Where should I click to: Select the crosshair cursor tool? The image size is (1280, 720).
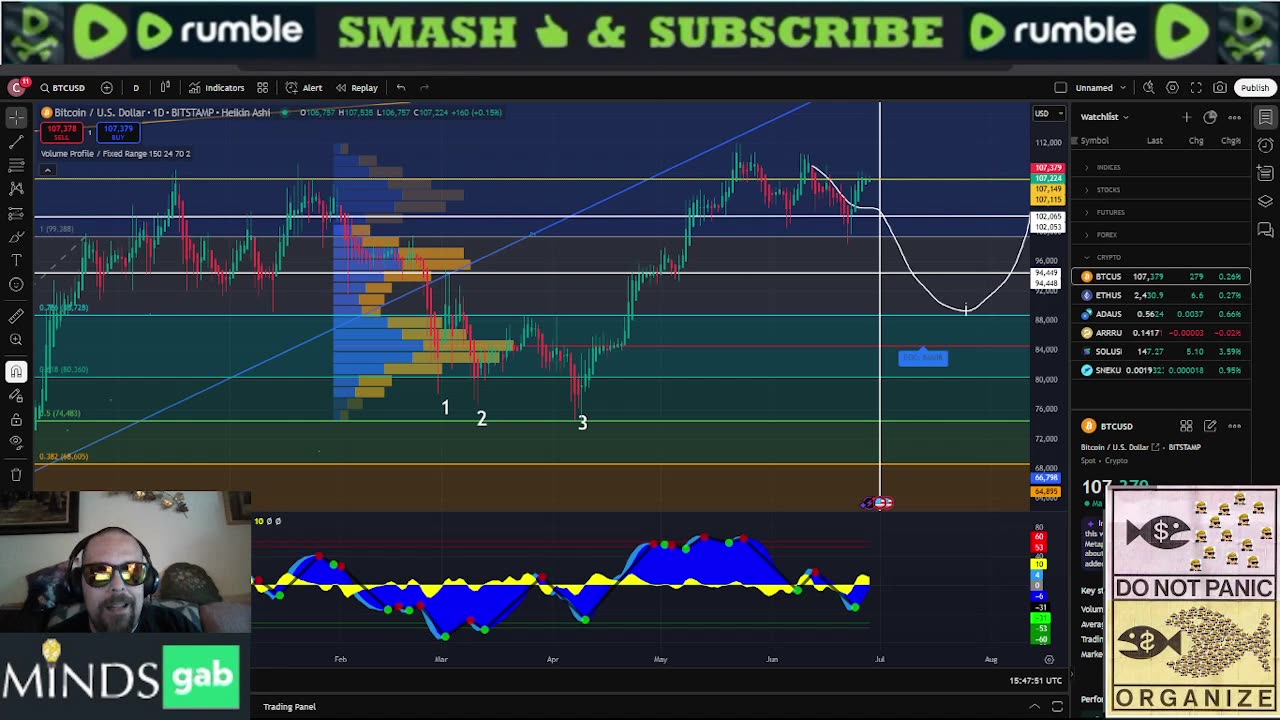click(x=16, y=118)
